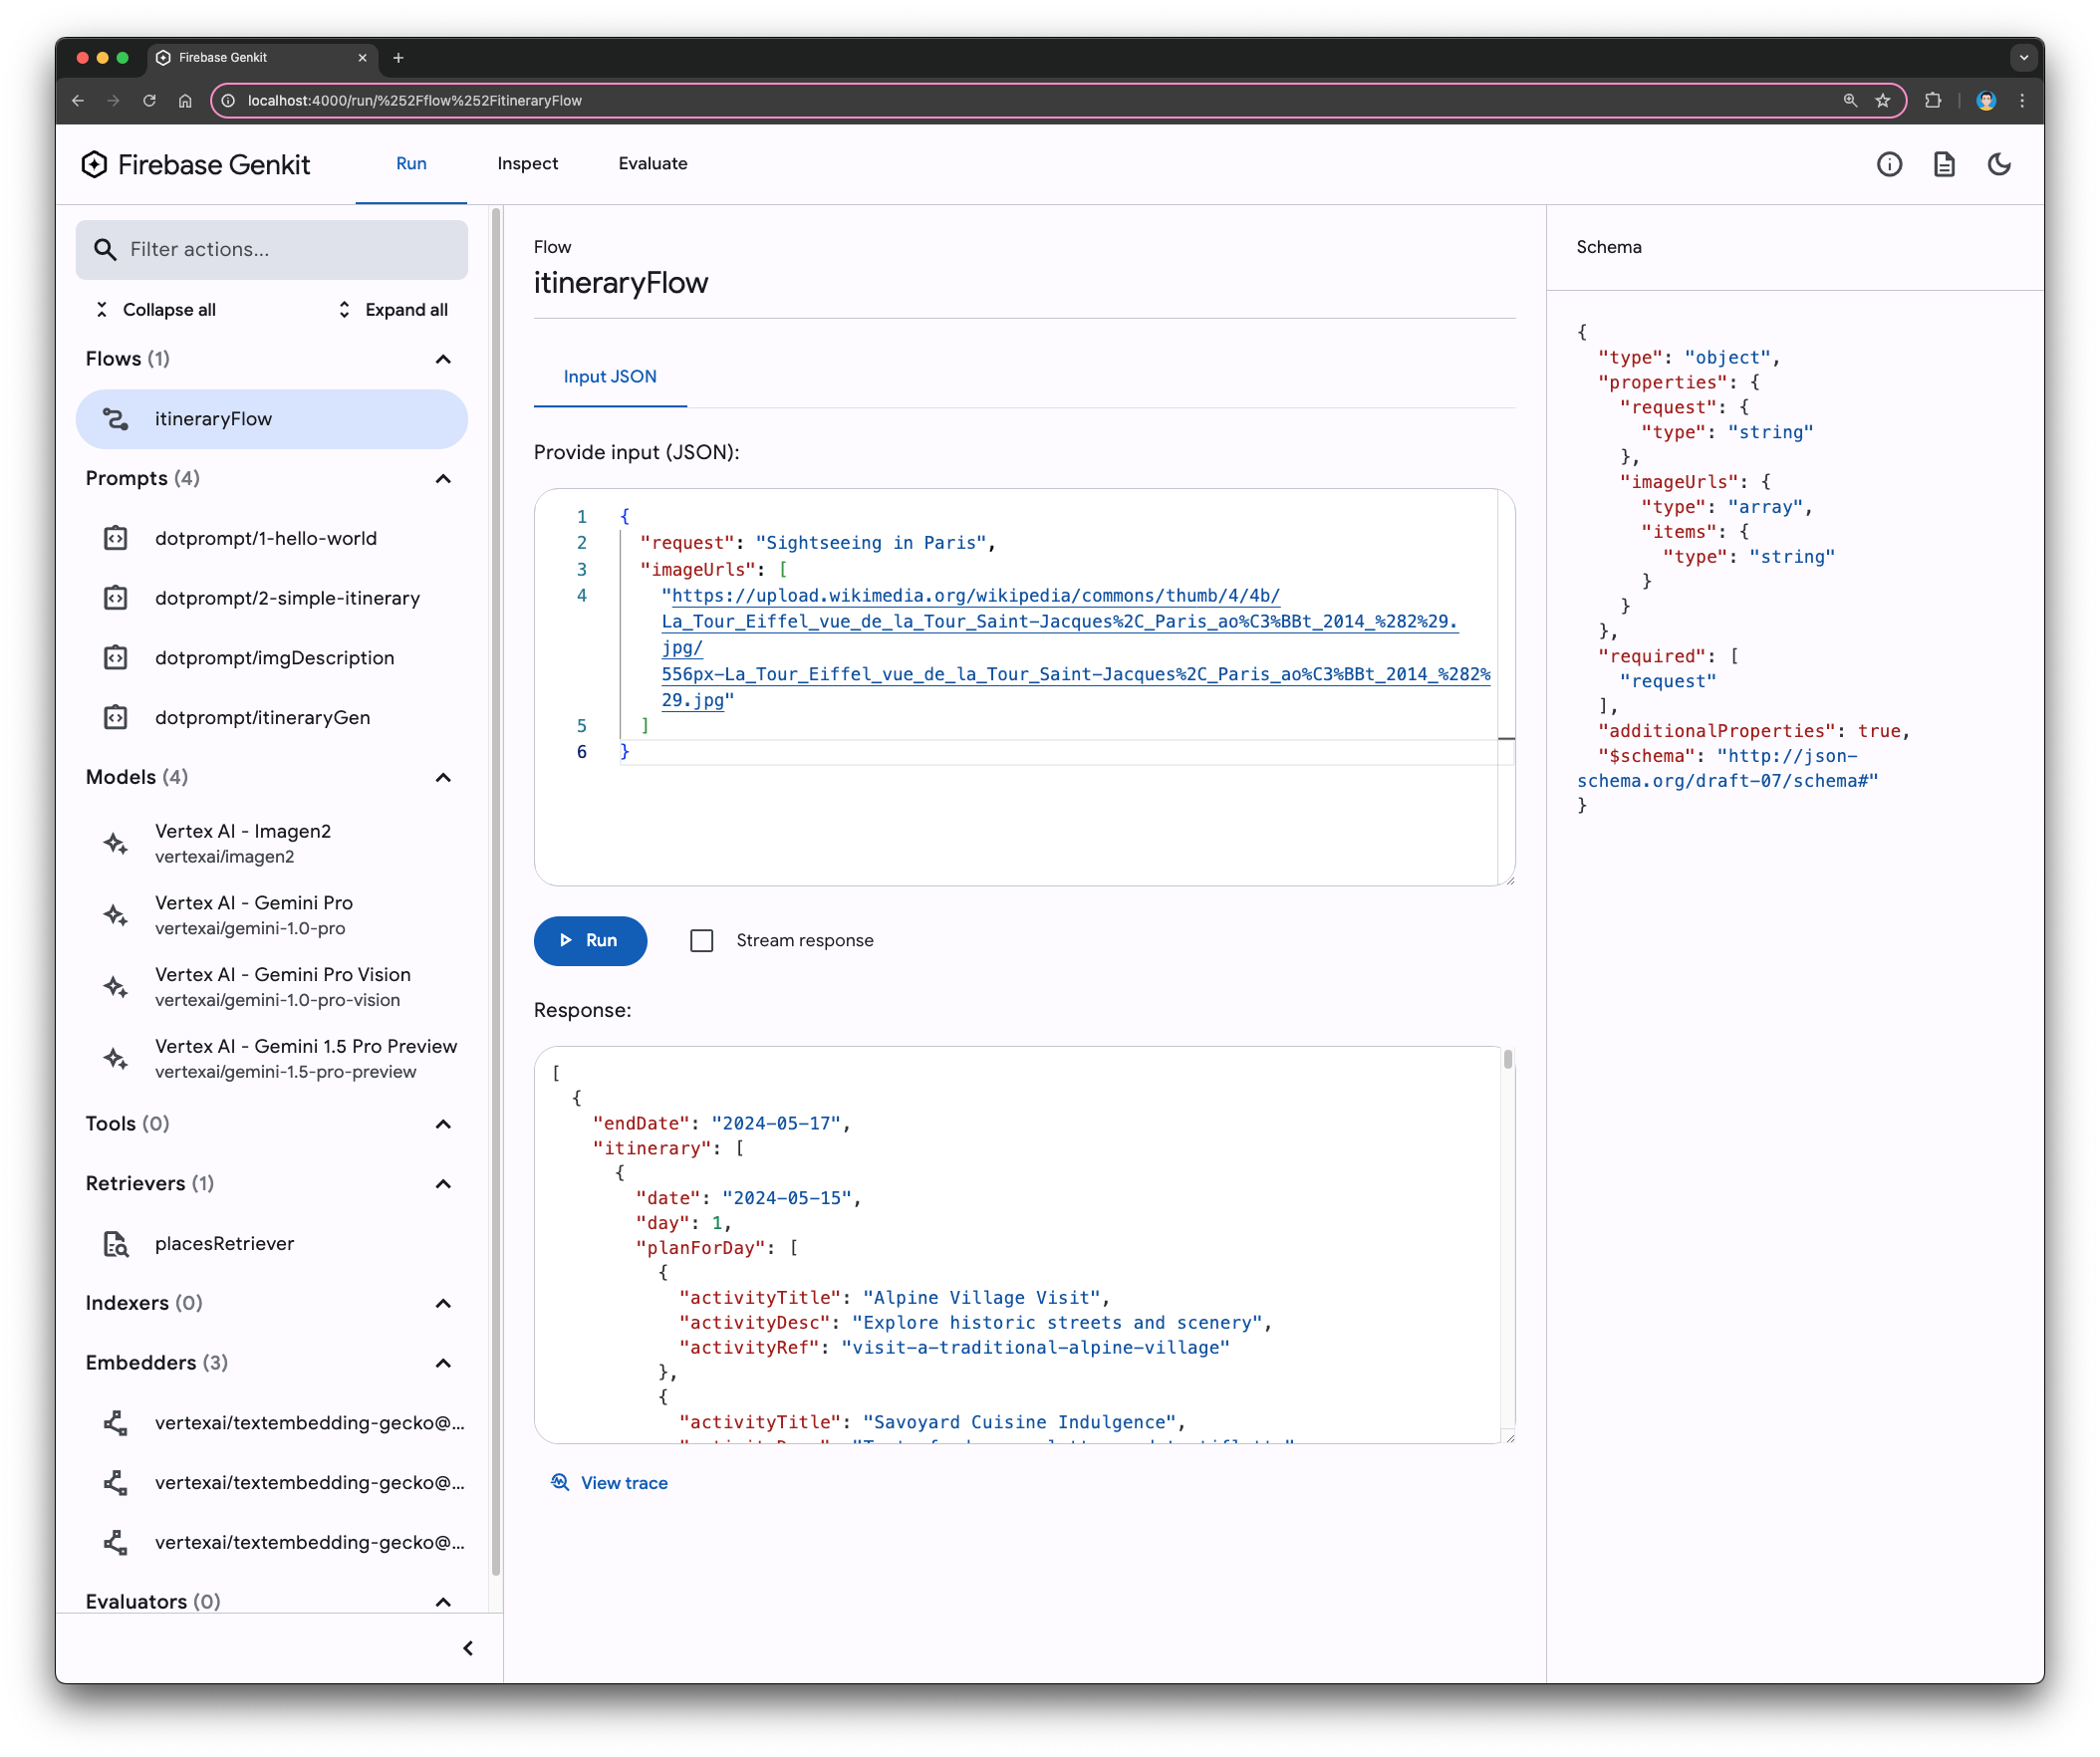Click Expand all button

pyautogui.click(x=393, y=310)
